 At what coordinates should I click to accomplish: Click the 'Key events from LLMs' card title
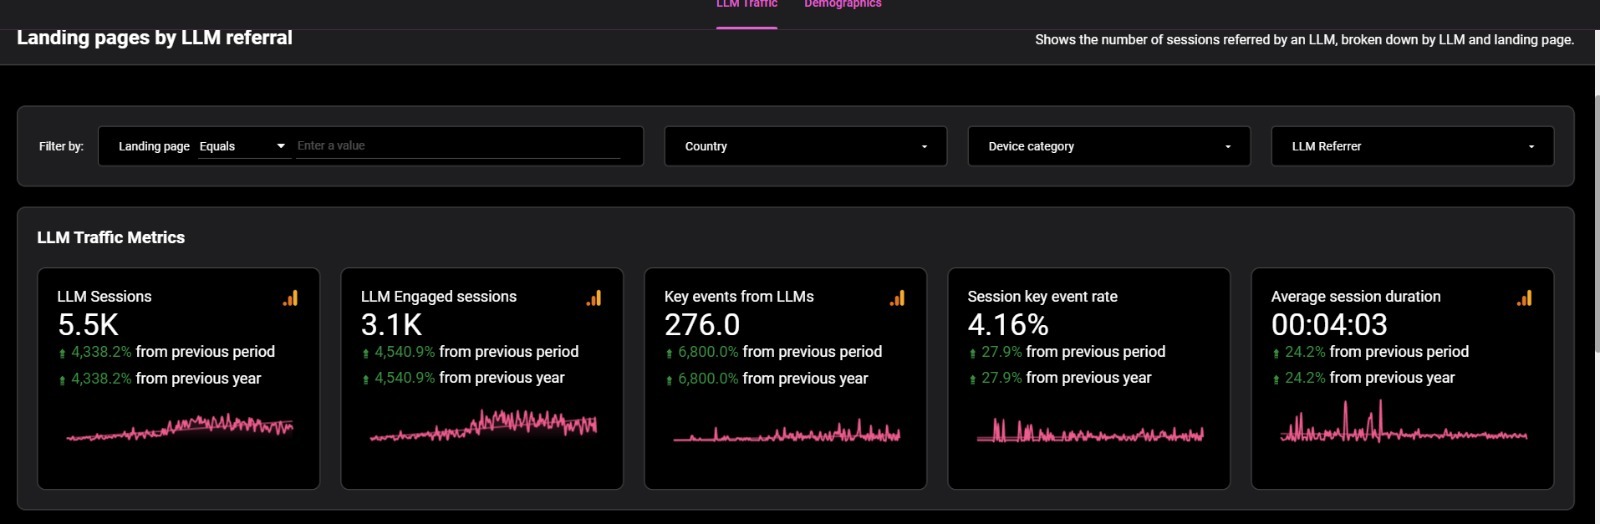tap(739, 297)
